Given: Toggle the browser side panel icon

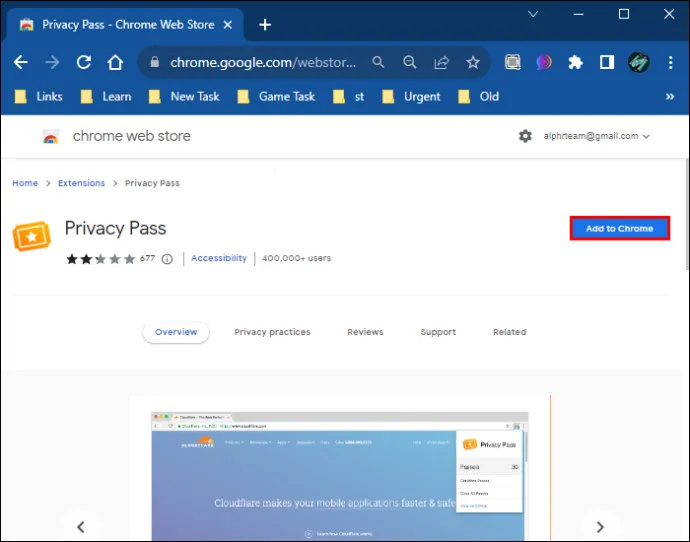Looking at the screenshot, I should (x=607, y=62).
